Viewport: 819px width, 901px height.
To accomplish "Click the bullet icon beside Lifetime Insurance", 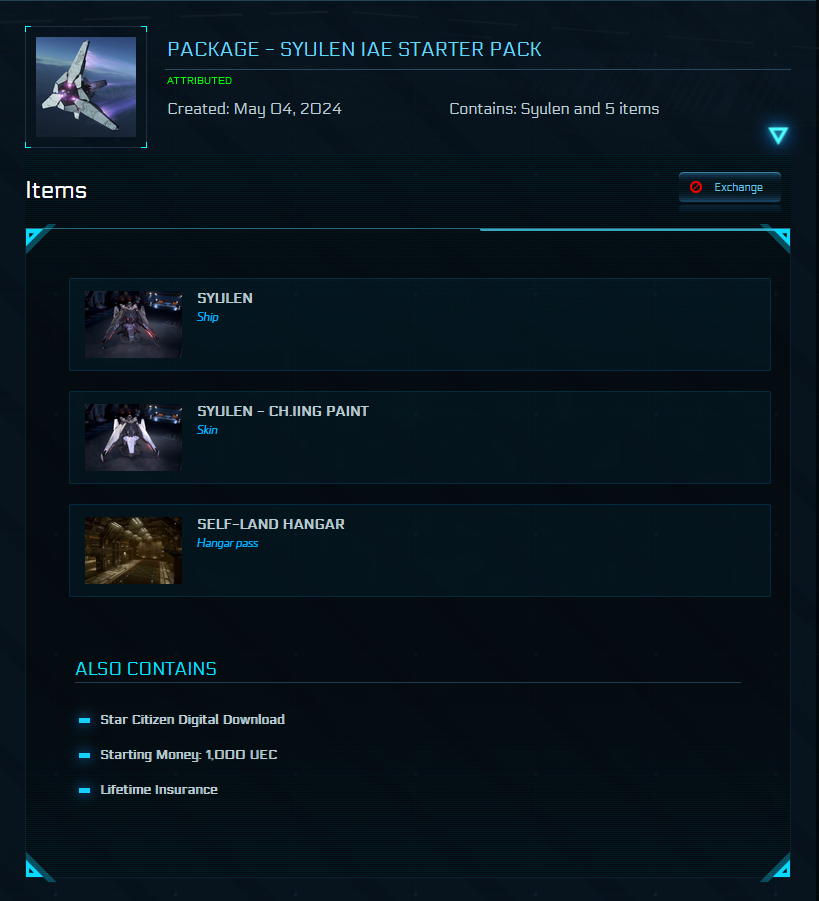I will 84,789.
